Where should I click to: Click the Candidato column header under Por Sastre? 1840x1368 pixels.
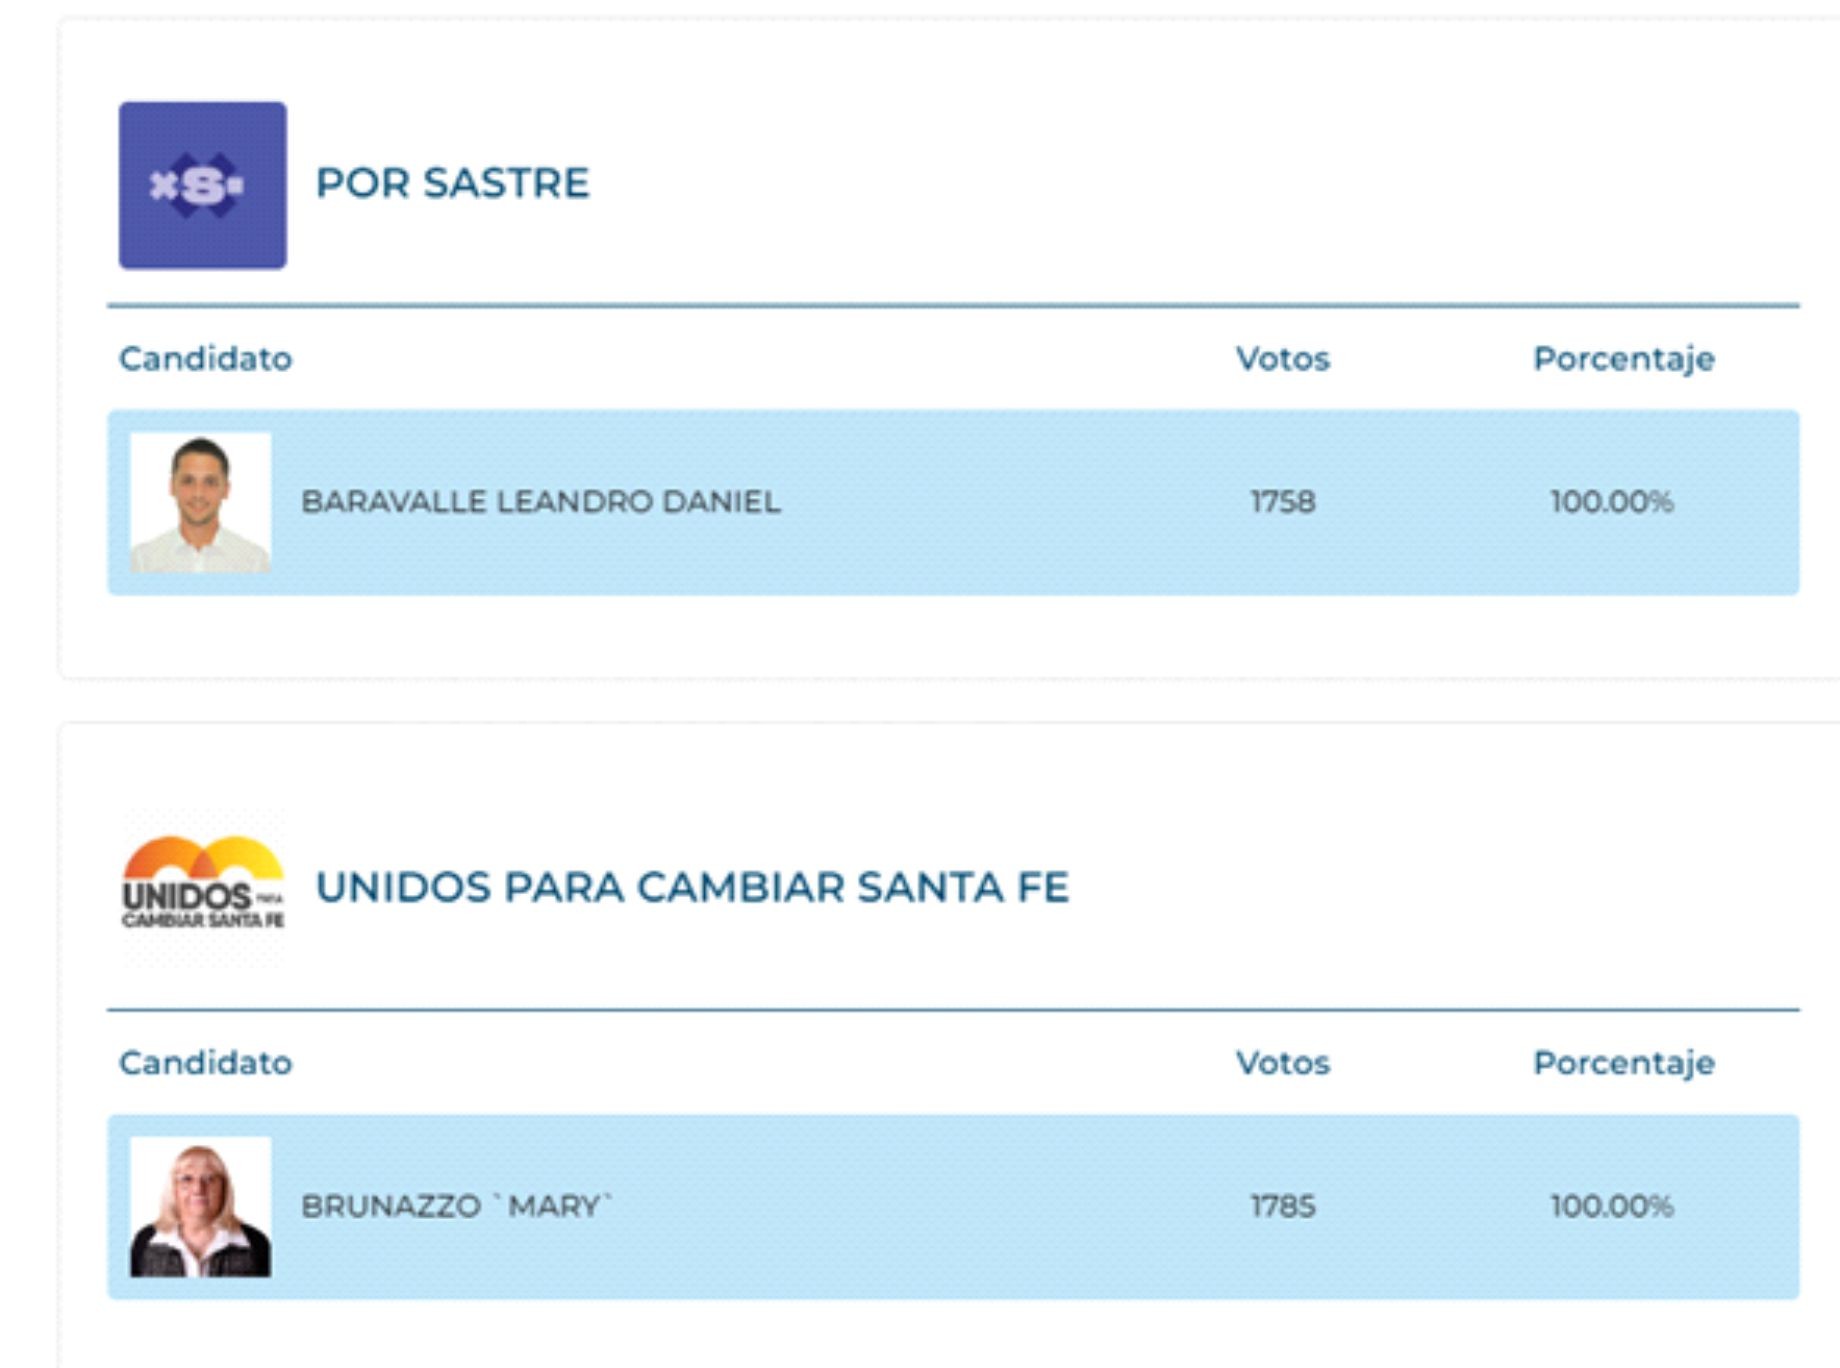point(206,359)
